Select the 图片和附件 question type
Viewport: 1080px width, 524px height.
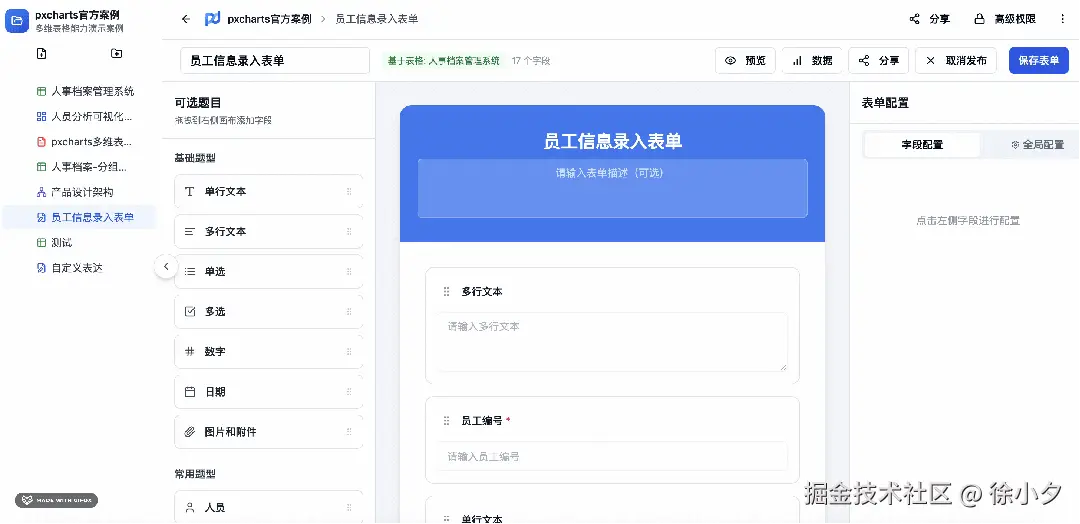coord(269,432)
